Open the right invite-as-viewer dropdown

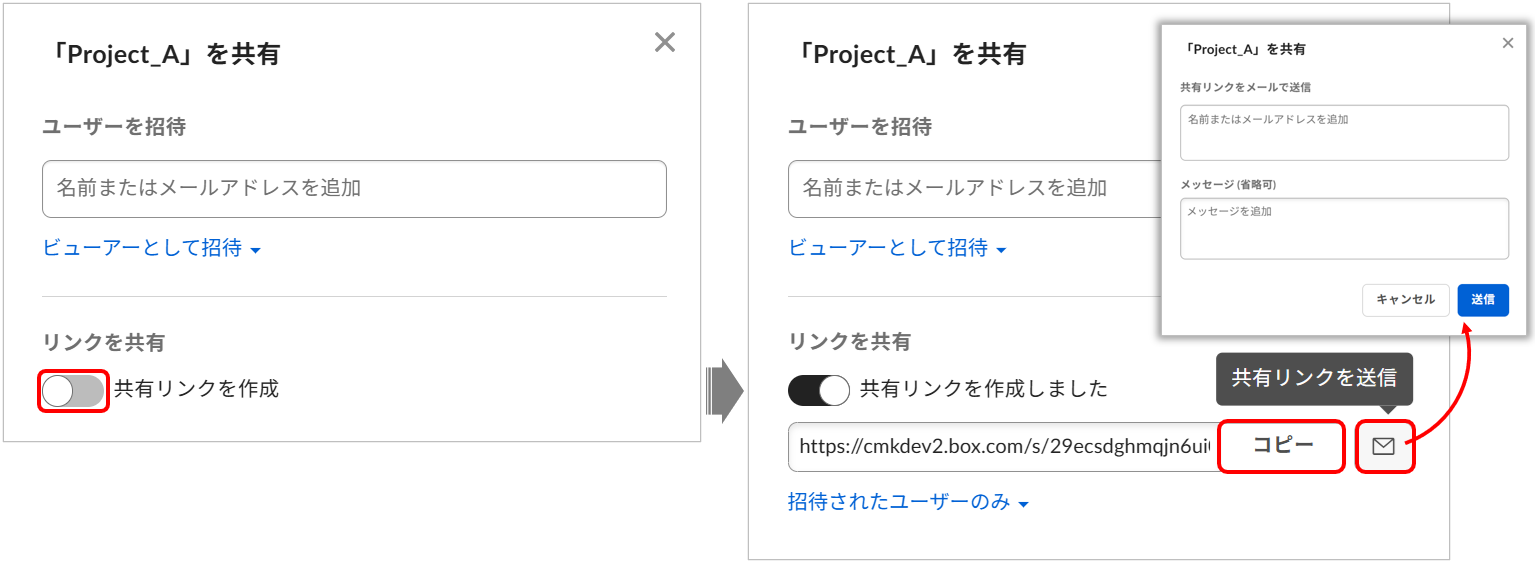[x=897, y=248]
